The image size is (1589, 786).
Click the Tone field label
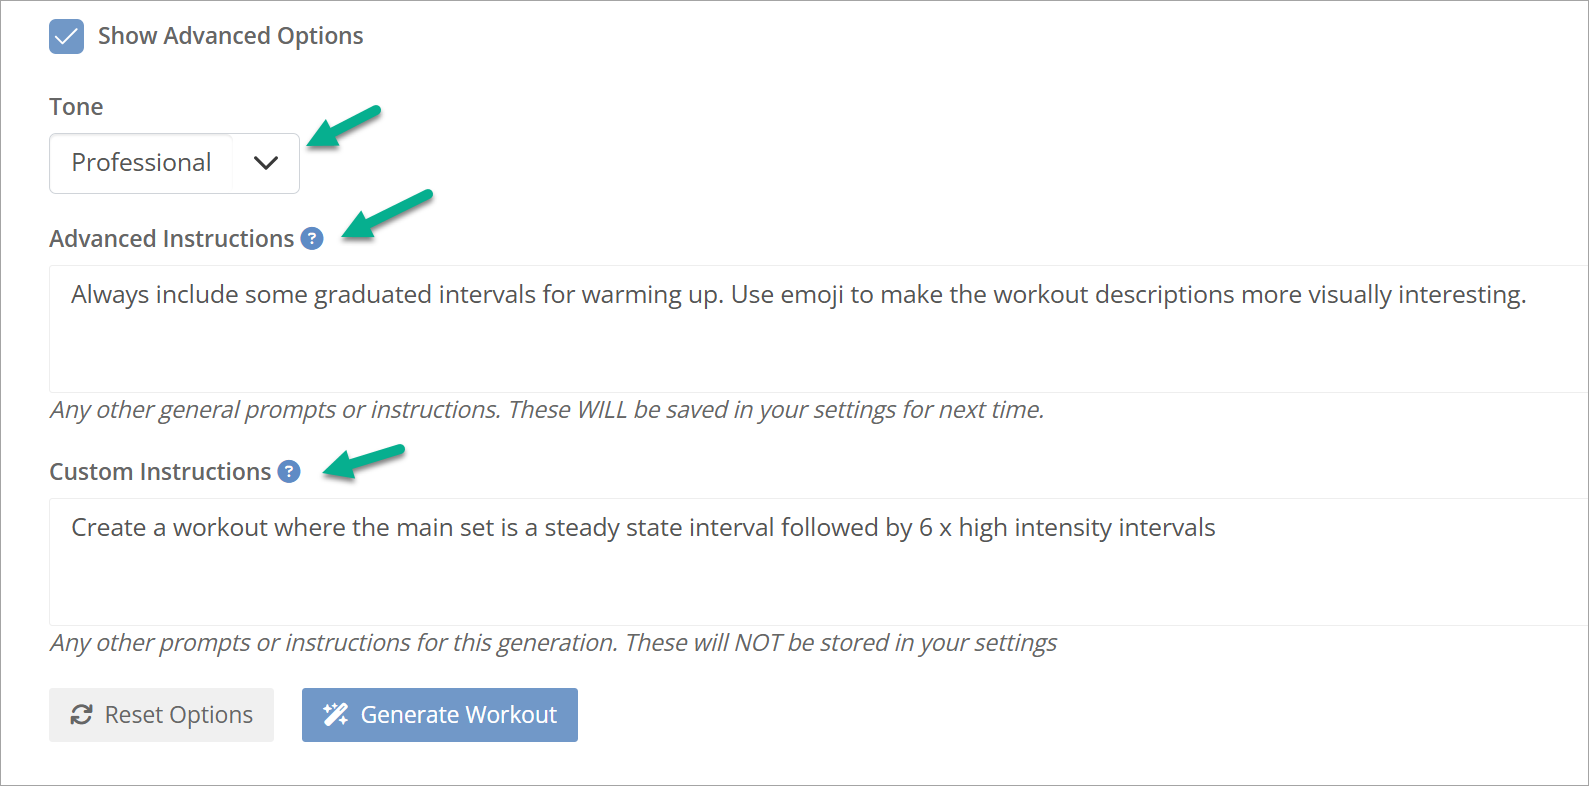coord(76,107)
